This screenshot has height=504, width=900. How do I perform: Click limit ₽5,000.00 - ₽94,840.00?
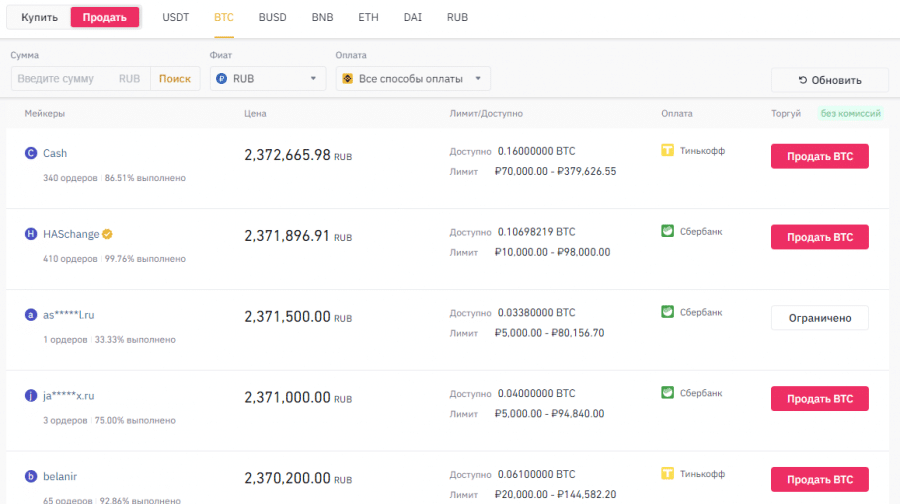(x=549, y=413)
